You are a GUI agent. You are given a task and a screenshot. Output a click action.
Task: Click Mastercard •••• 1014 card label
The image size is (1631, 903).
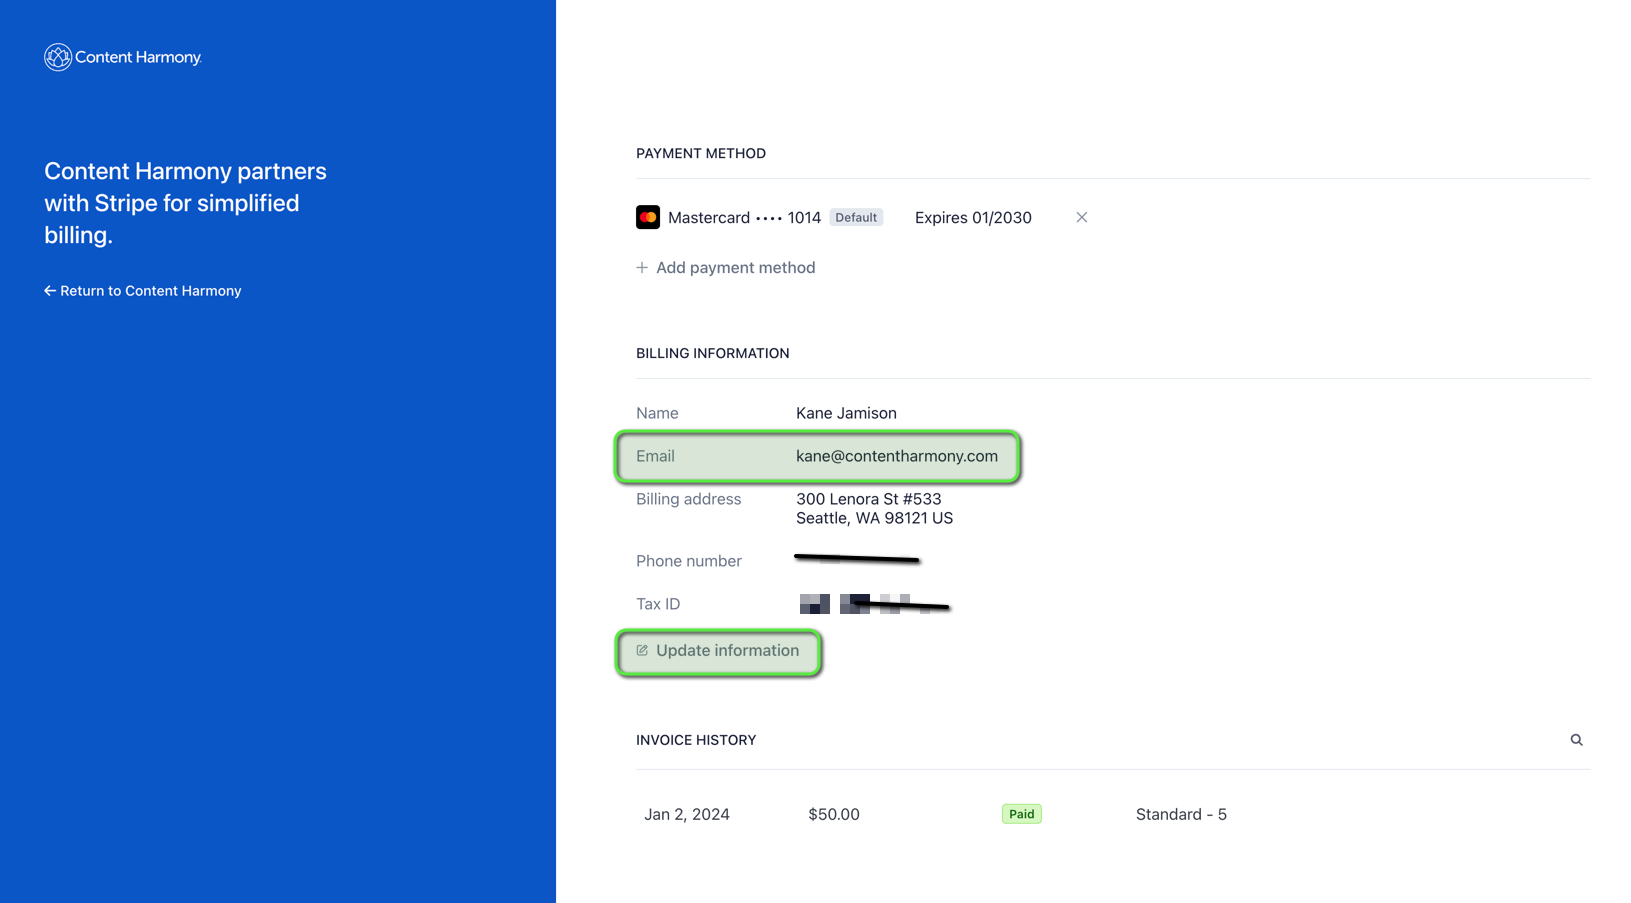[744, 217]
